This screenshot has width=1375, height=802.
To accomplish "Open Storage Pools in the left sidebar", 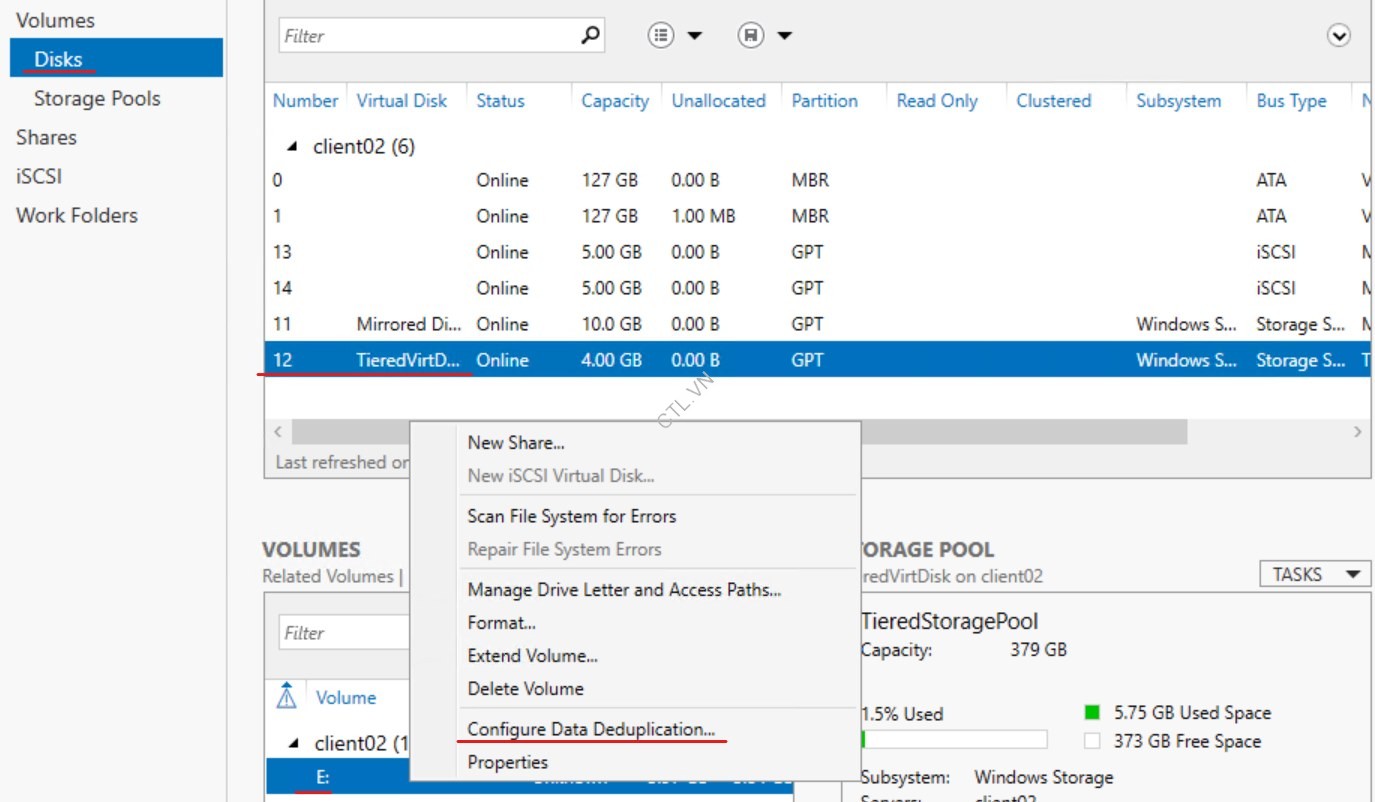I will [x=96, y=98].
